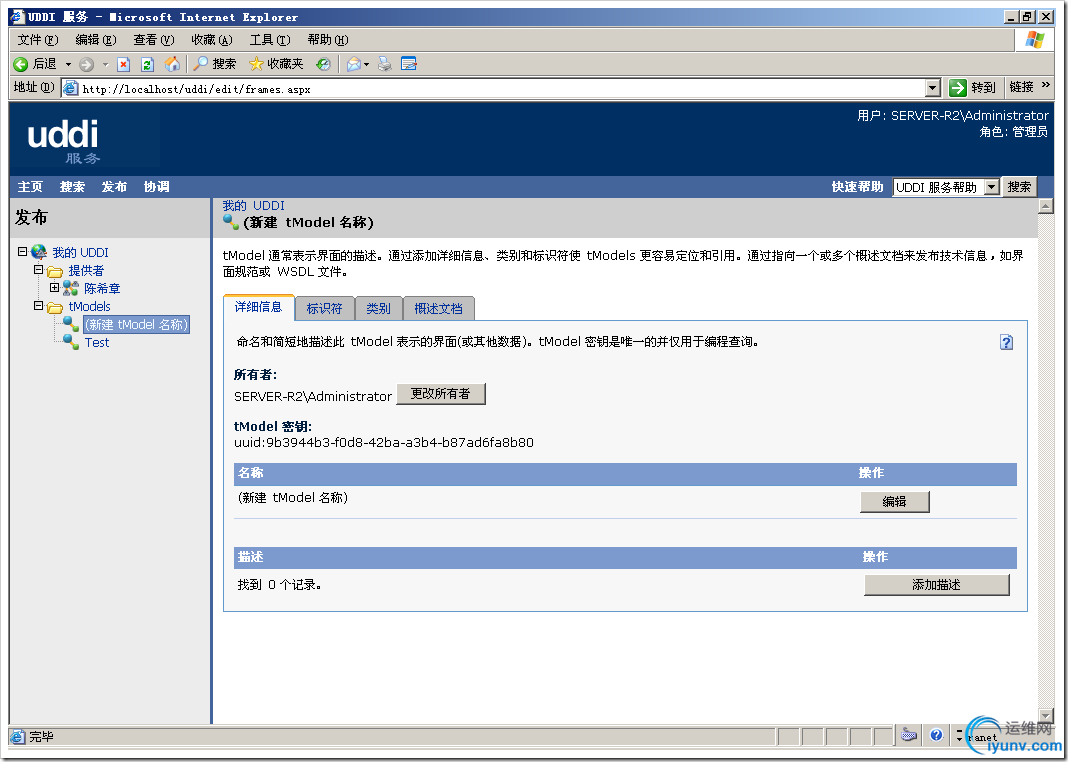The width and height of the screenshot is (1068, 762).
Task: Expand the 链接 toolbar chevron
Action: [1046, 86]
